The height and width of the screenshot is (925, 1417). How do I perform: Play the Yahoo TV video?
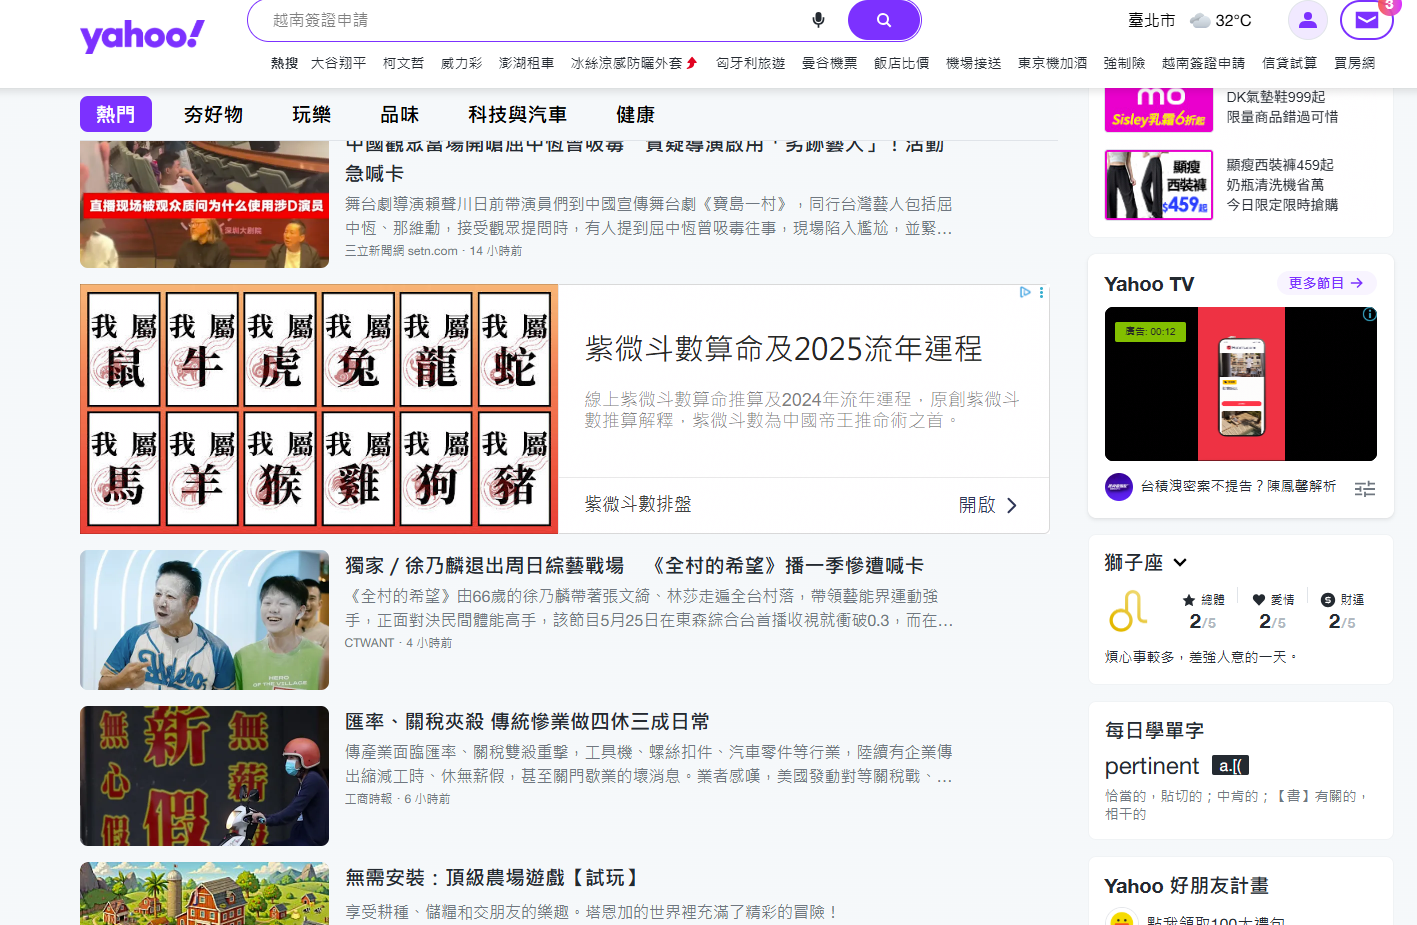(x=1240, y=384)
